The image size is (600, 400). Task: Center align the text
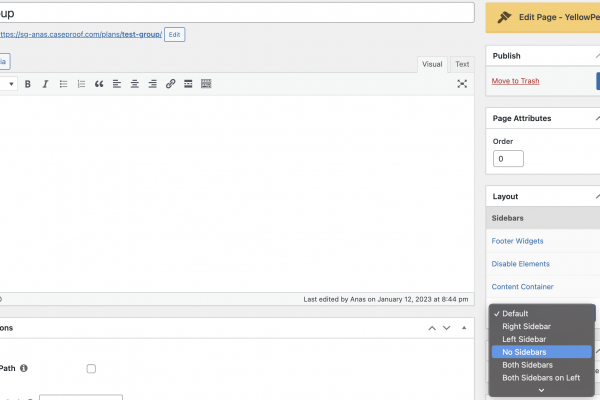pyautogui.click(x=135, y=84)
